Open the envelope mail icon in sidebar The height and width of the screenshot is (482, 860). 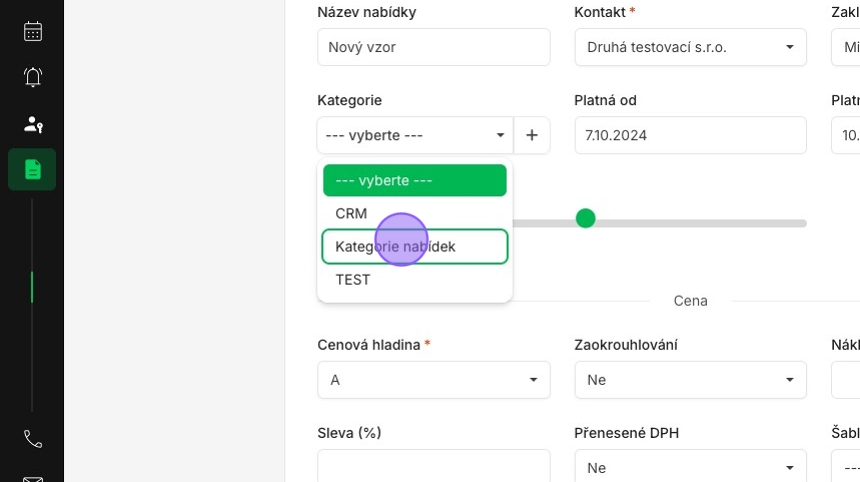[x=33, y=479]
